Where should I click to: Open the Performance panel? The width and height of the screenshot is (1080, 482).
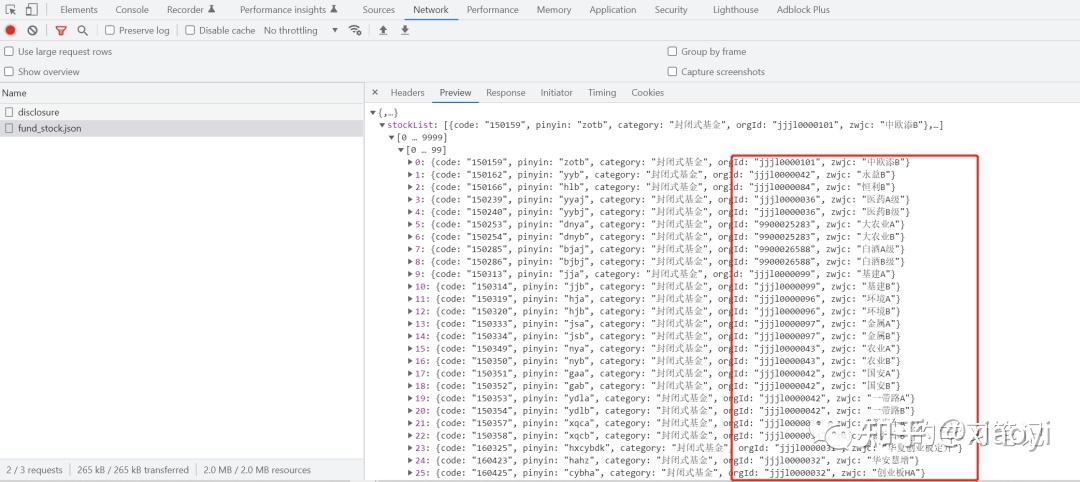pyautogui.click(x=492, y=10)
